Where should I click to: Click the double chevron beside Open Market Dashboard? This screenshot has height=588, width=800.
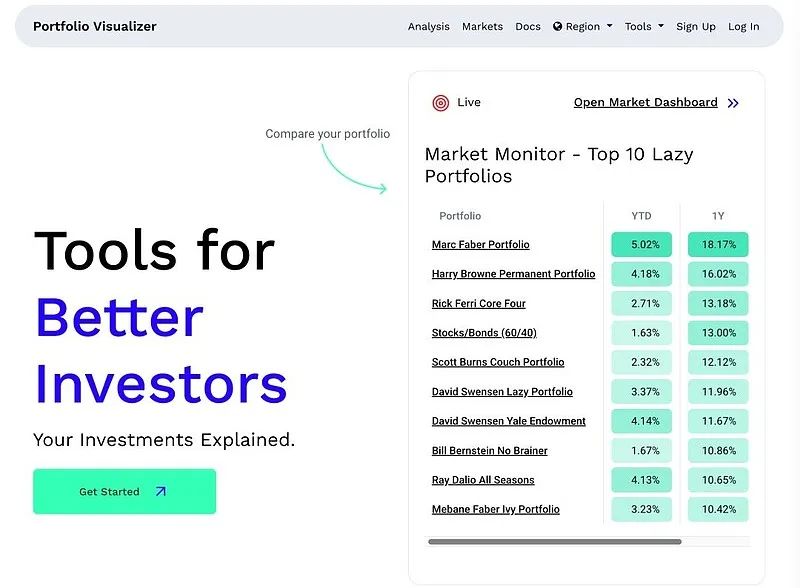click(733, 103)
